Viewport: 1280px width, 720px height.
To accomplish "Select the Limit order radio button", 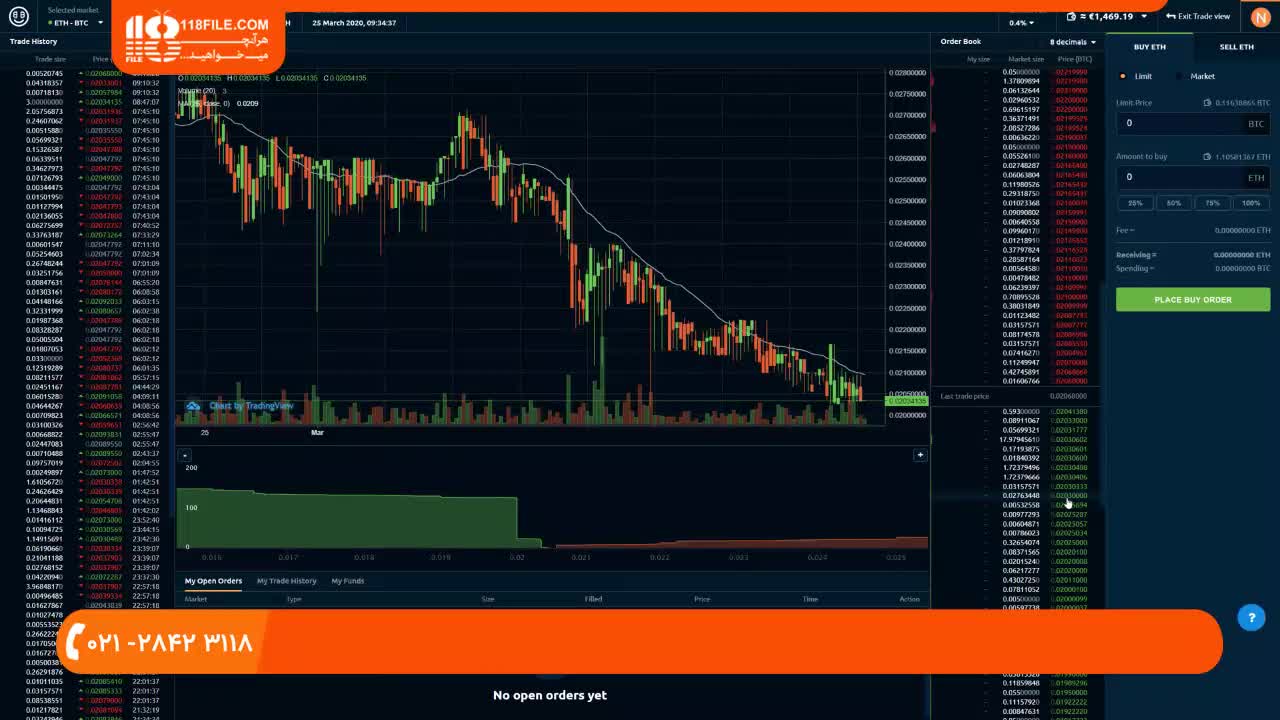I will (x=1123, y=76).
